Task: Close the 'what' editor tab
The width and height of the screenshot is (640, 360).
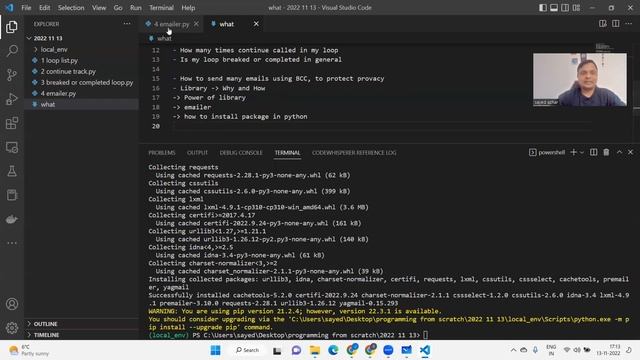Action: (x=256, y=24)
